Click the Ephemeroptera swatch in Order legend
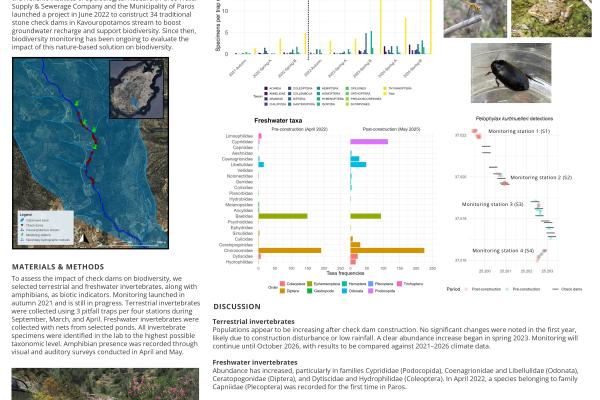Image resolution: width=600 pixels, height=400 pixels. click(x=310, y=284)
